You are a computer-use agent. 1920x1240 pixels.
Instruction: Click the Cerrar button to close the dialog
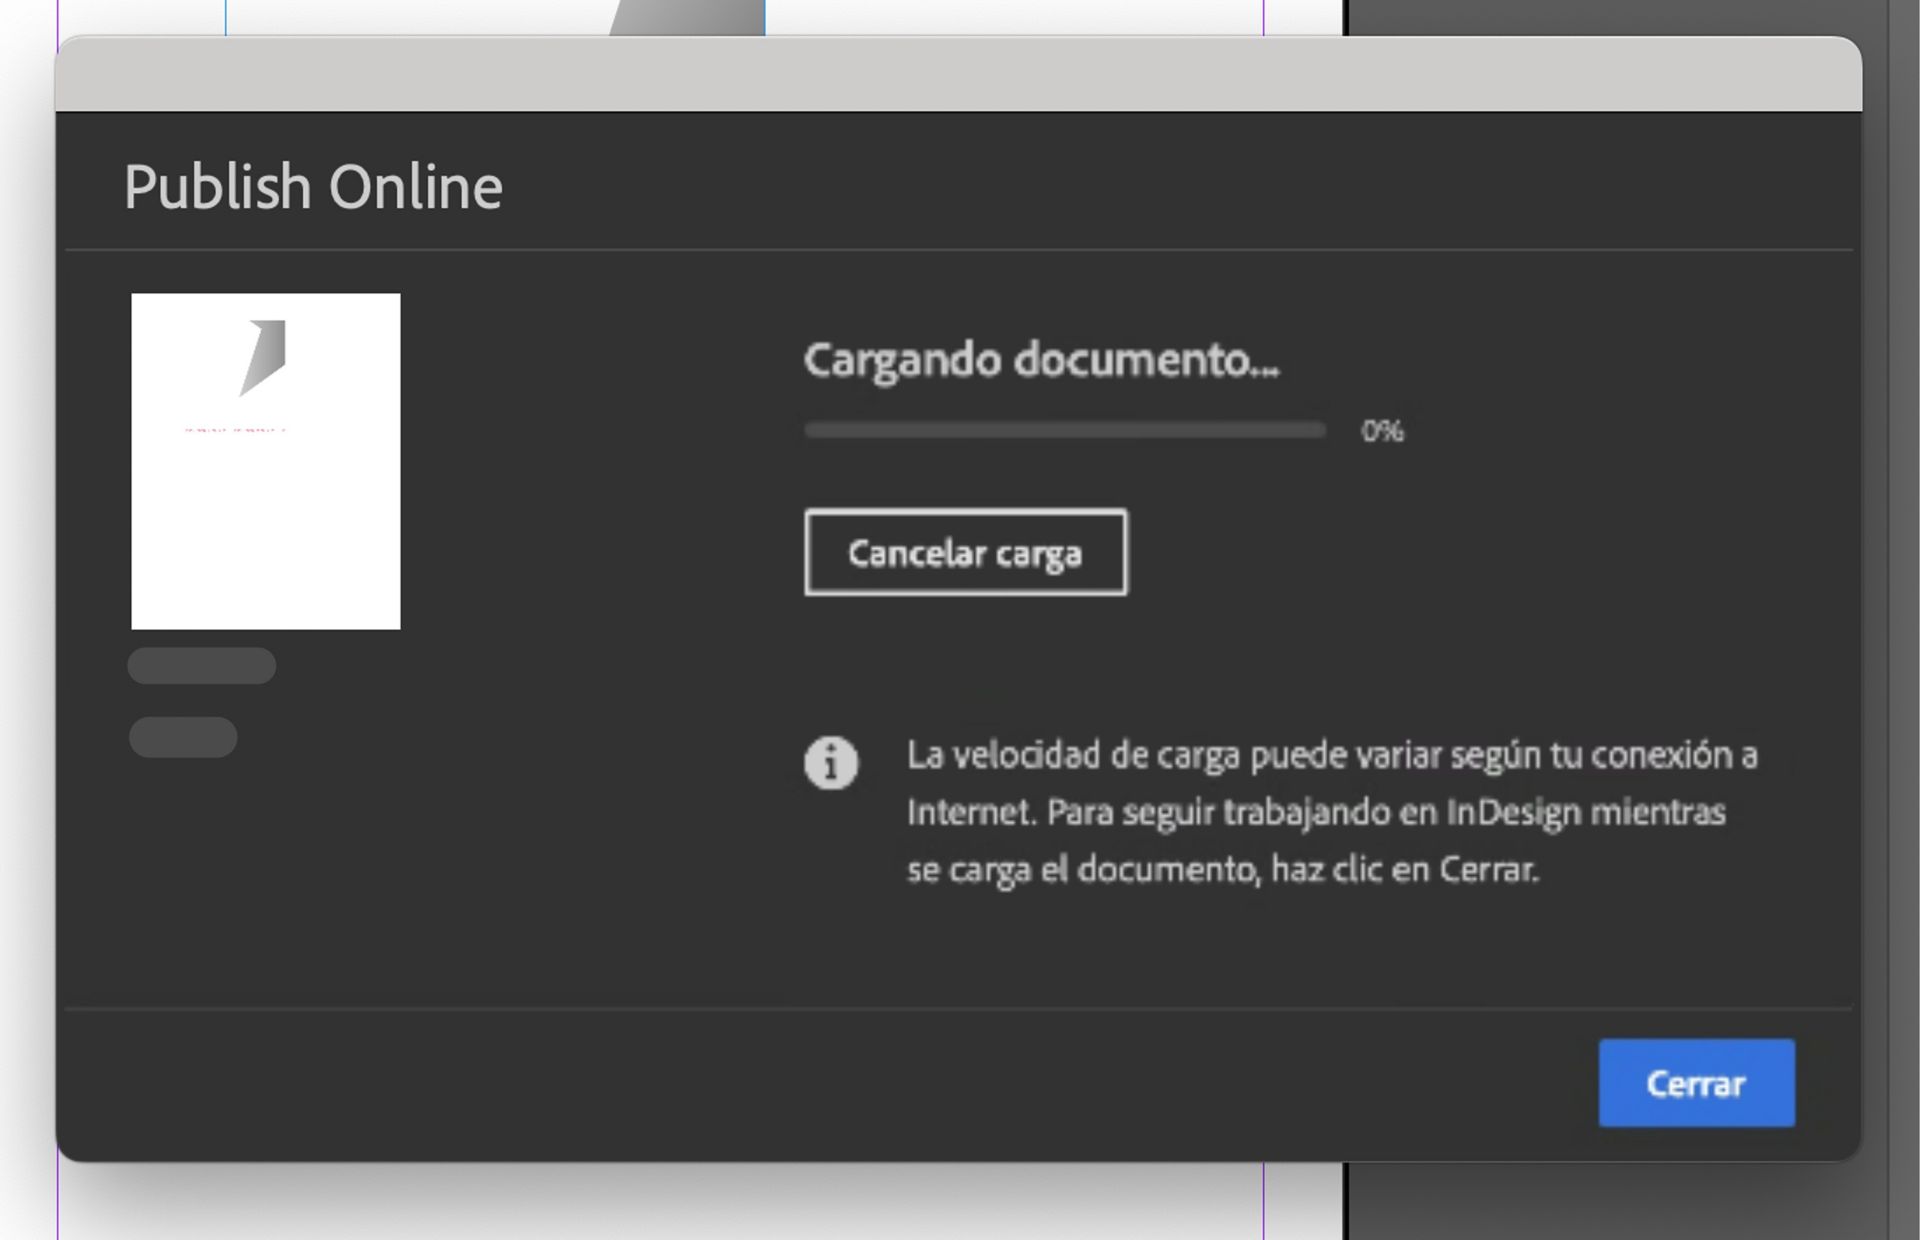pyautogui.click(x=1696, y=1083)
